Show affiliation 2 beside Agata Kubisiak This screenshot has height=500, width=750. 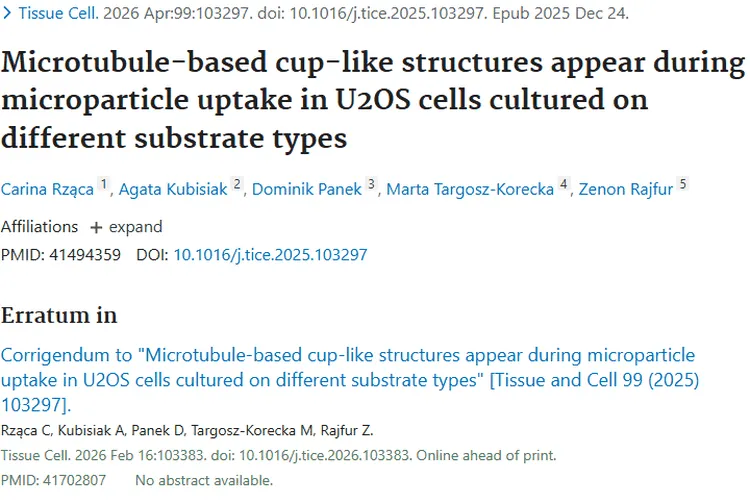click(237, 185)
